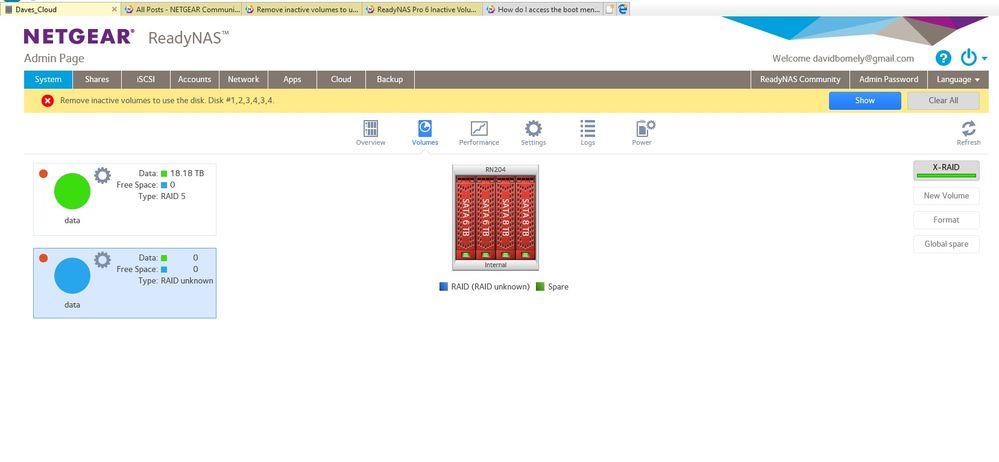Select the blue data volume circle
This screenshot has width=999, height=462.
tap(72, 275)
